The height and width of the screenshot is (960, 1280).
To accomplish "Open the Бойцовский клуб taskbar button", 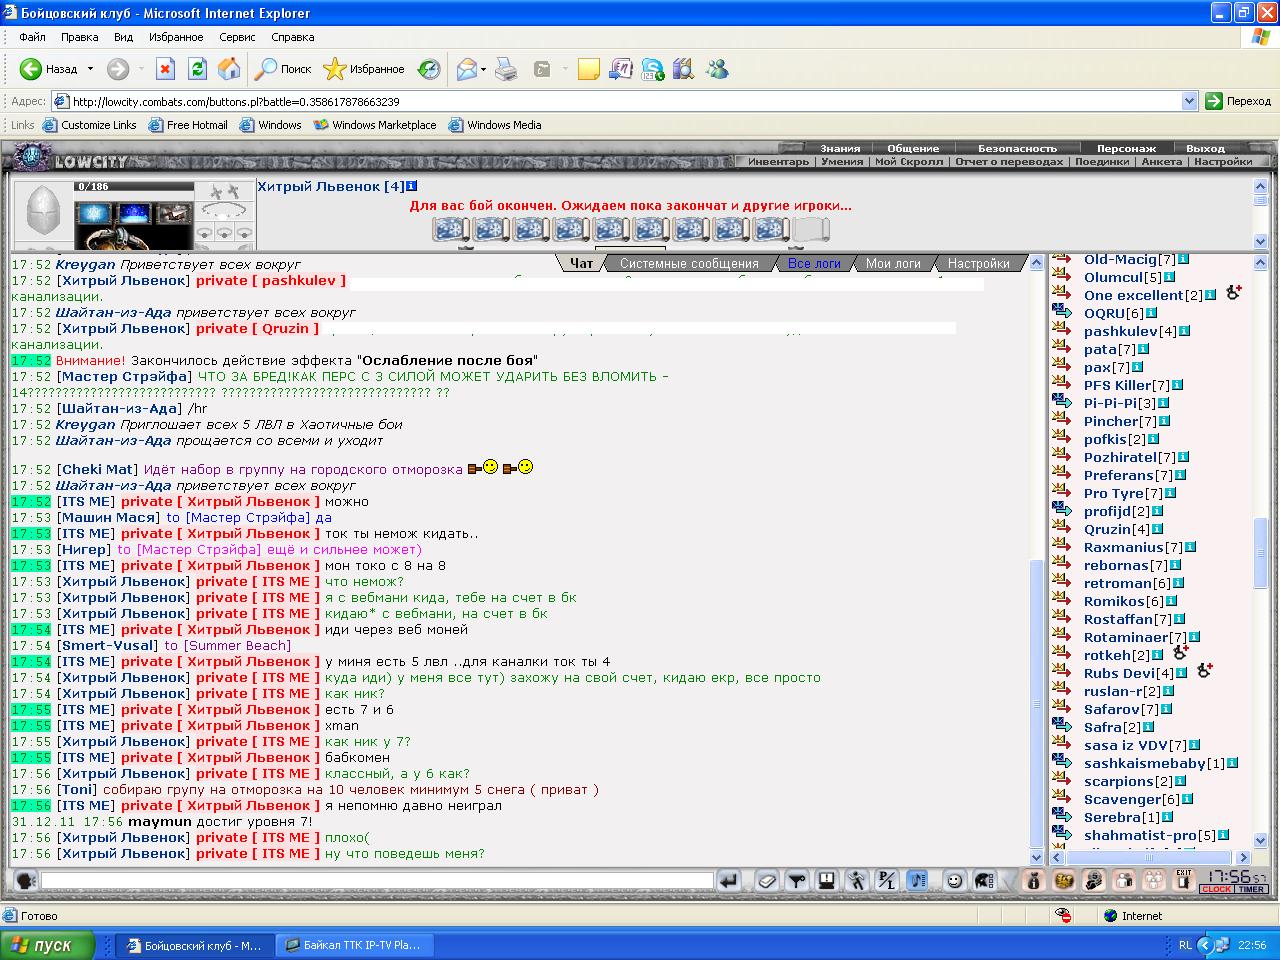I will (x=194, y=945).
